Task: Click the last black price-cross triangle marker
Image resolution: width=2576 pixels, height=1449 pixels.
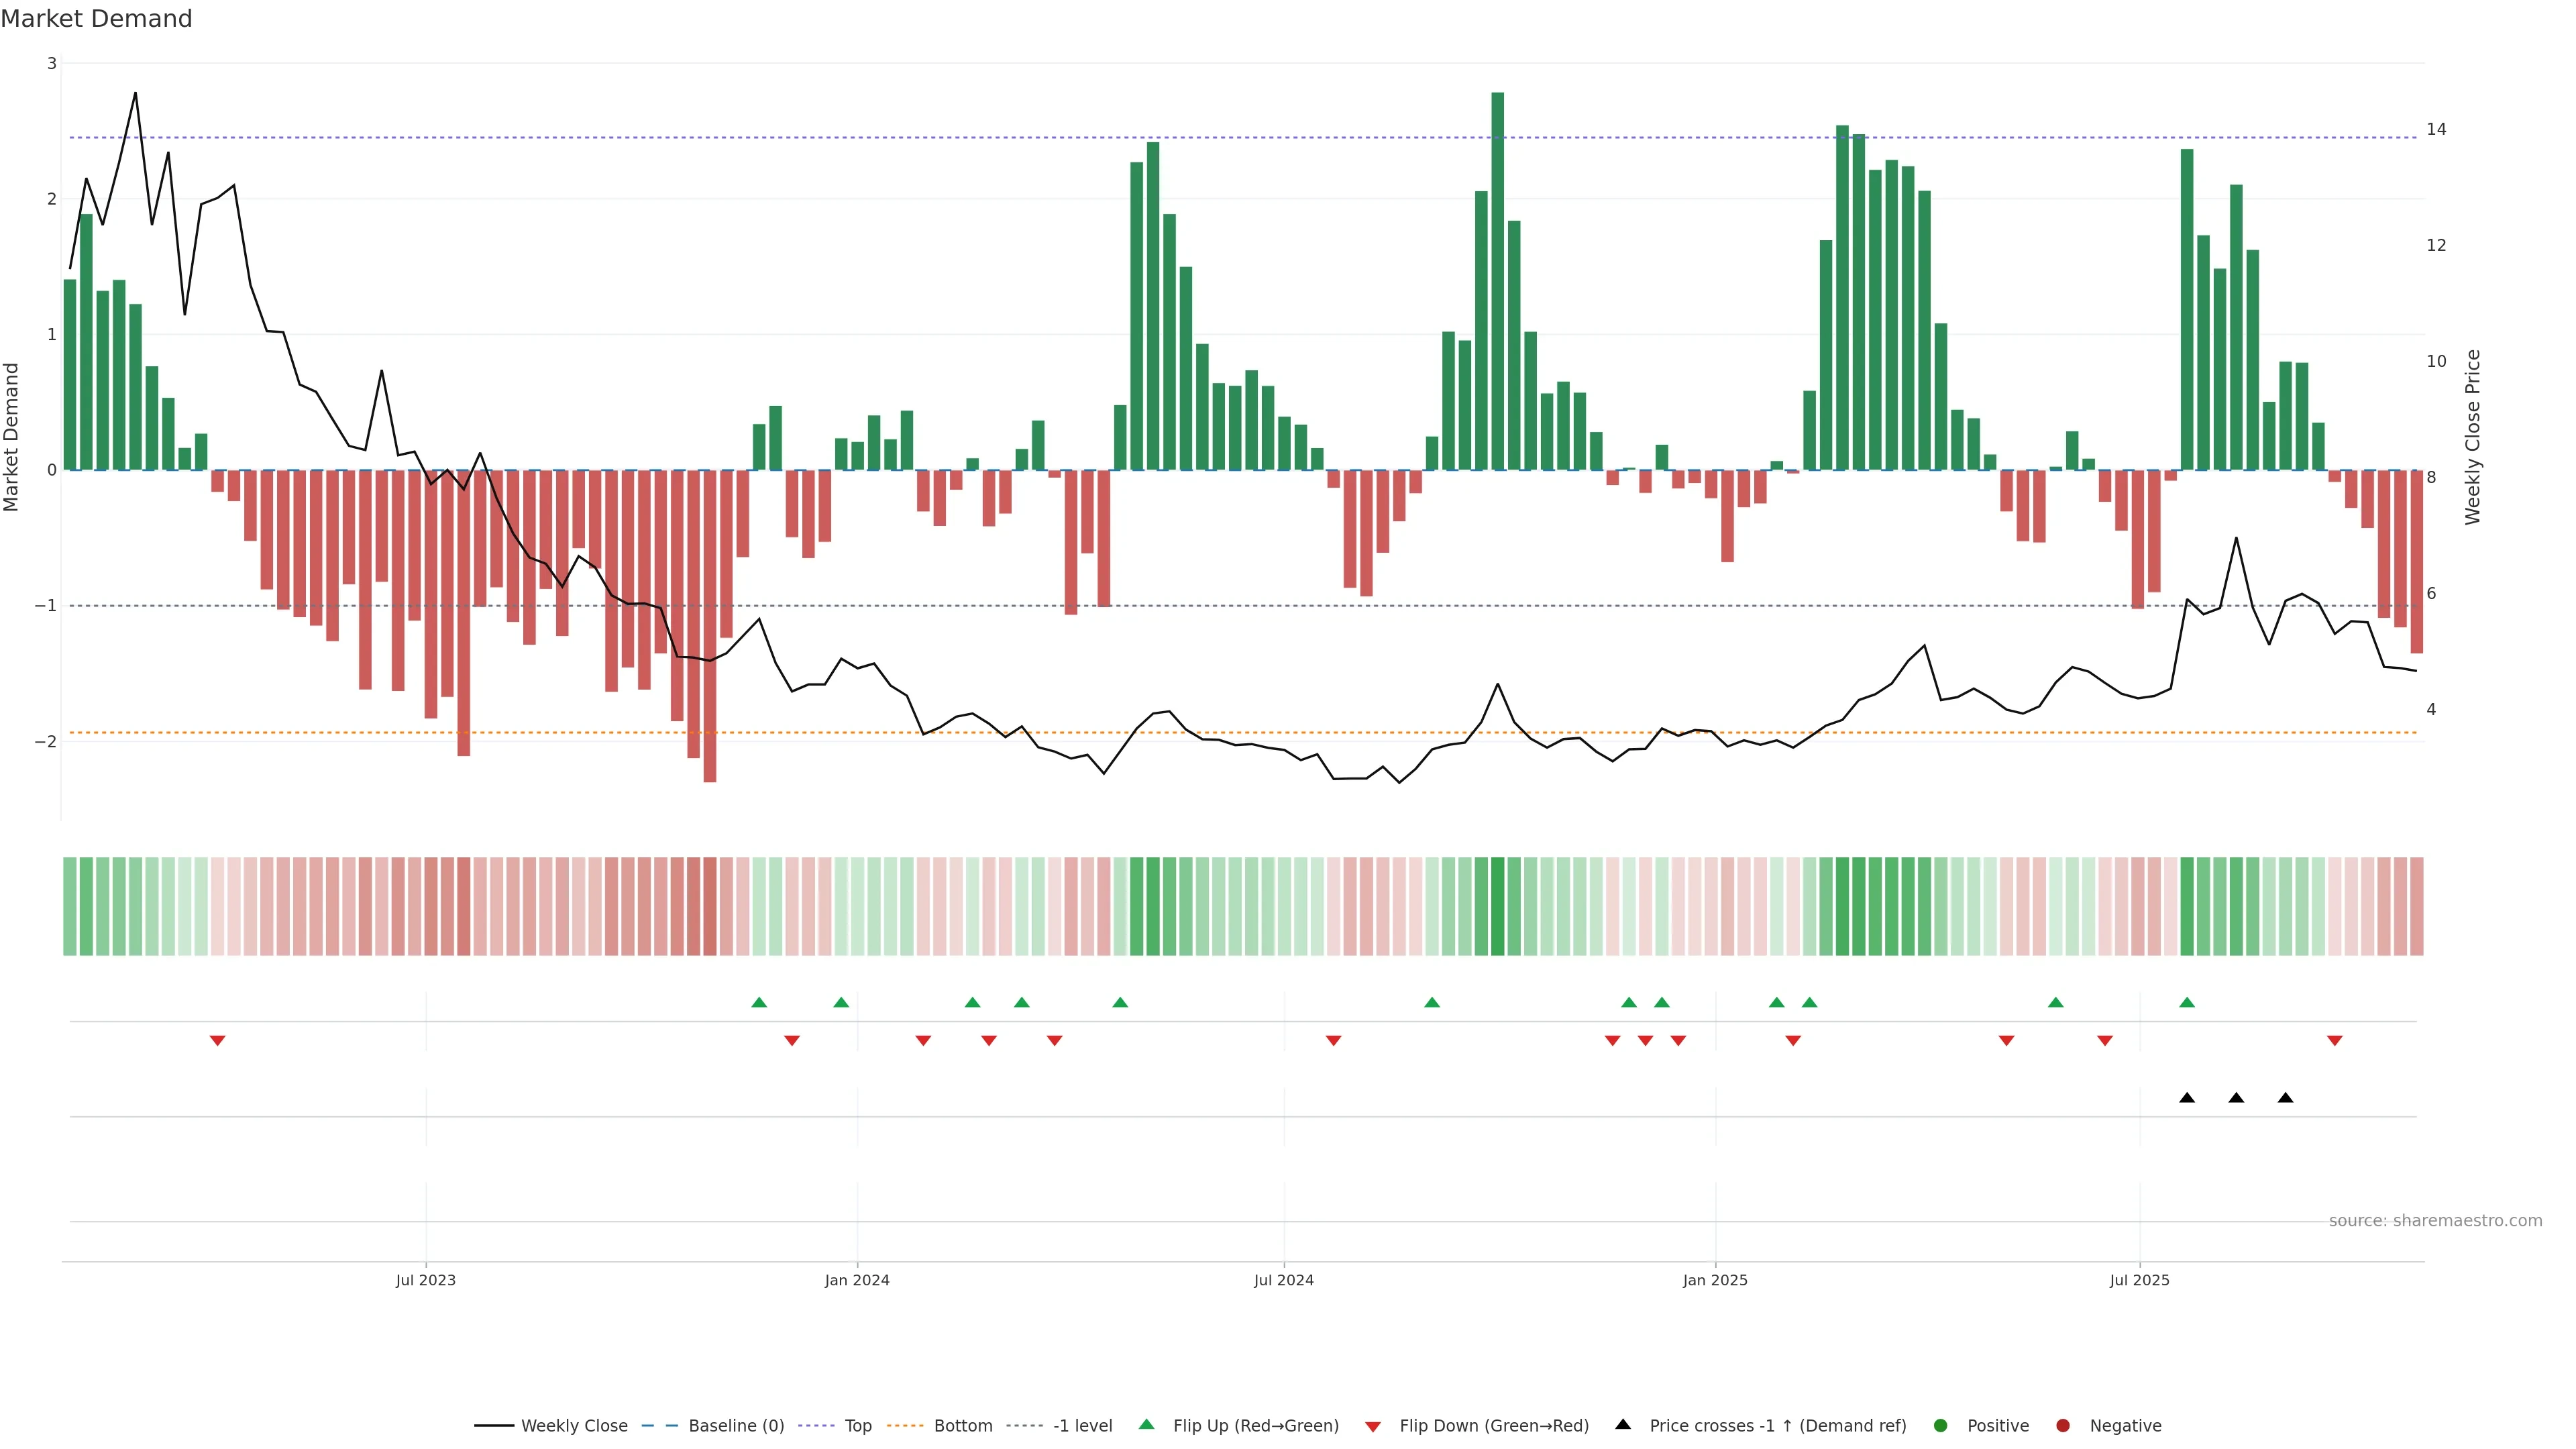Action: 2285,1097
